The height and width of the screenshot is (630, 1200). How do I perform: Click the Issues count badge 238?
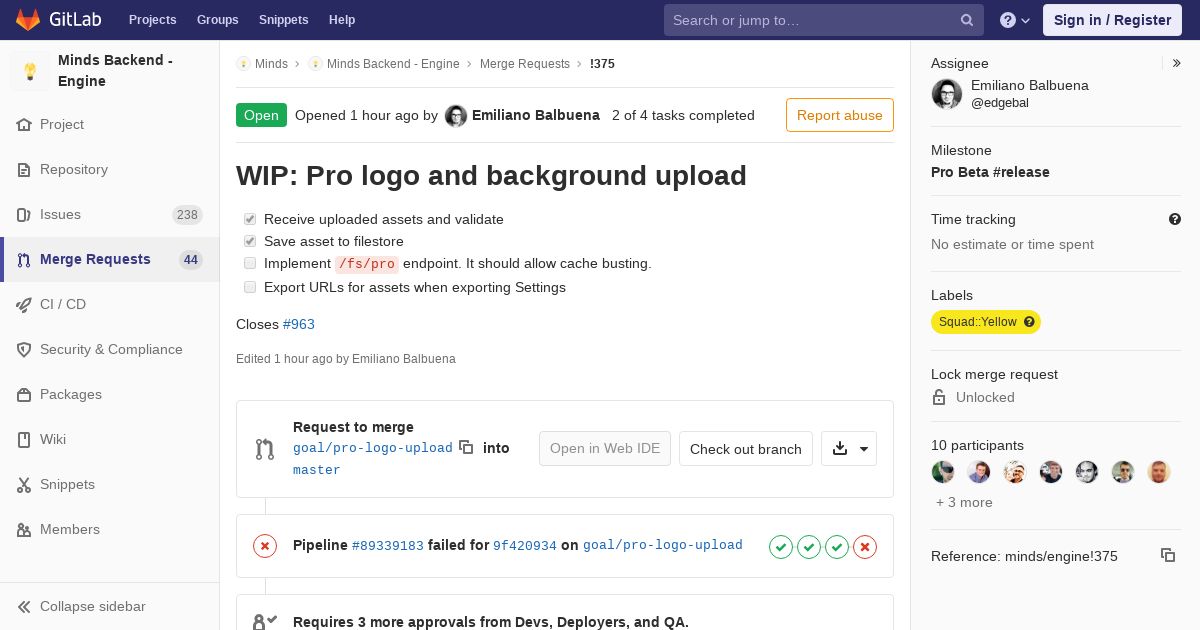187,215
